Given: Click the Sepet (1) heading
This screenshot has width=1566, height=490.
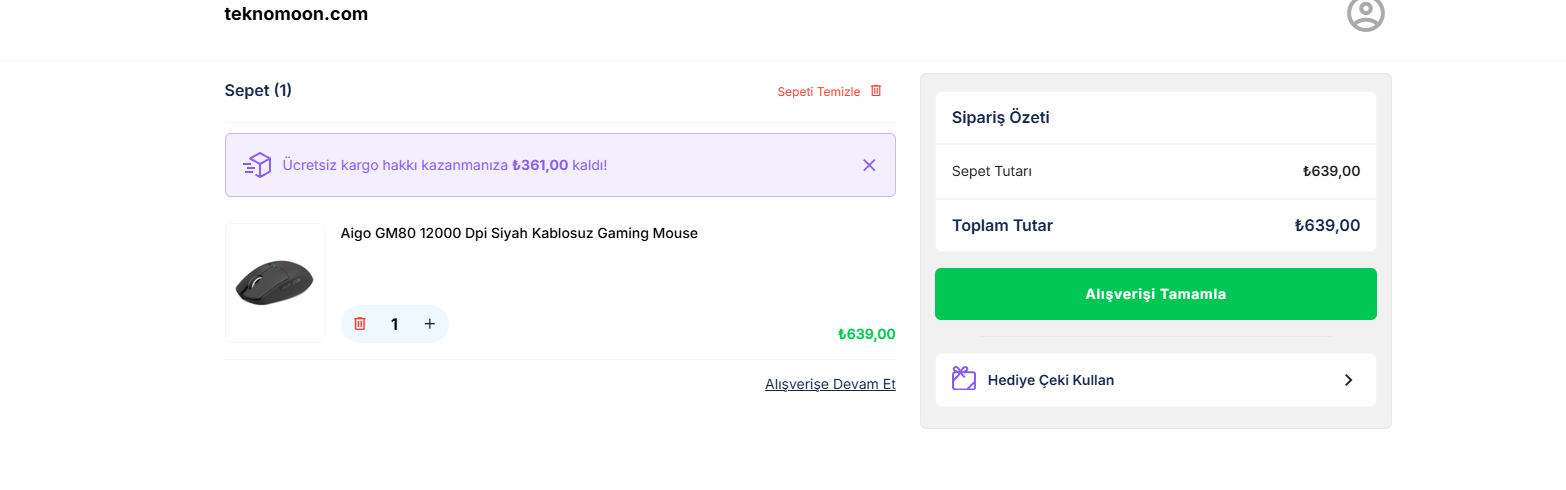Looking at the screenshot, I should [x=258, y=91].
